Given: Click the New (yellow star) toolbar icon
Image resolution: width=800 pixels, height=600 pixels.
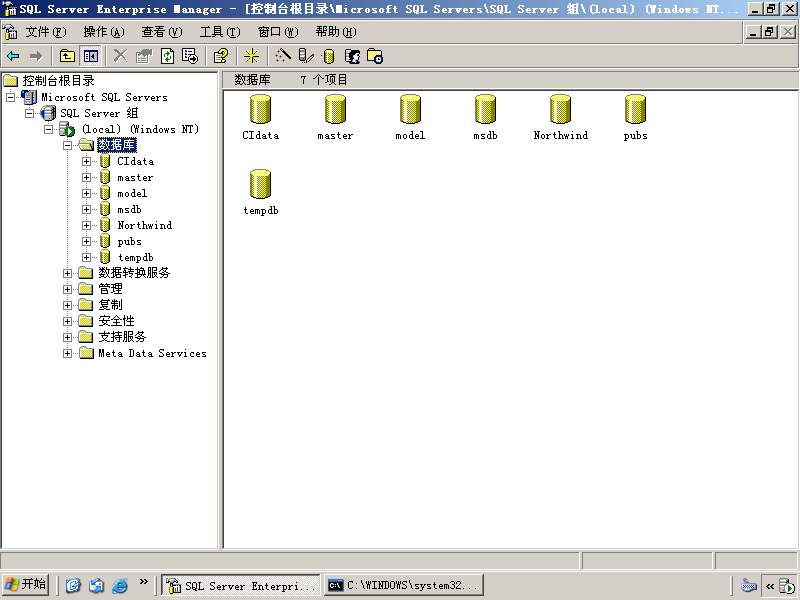Looking at the screenshot, I should (x=252, y=56).
